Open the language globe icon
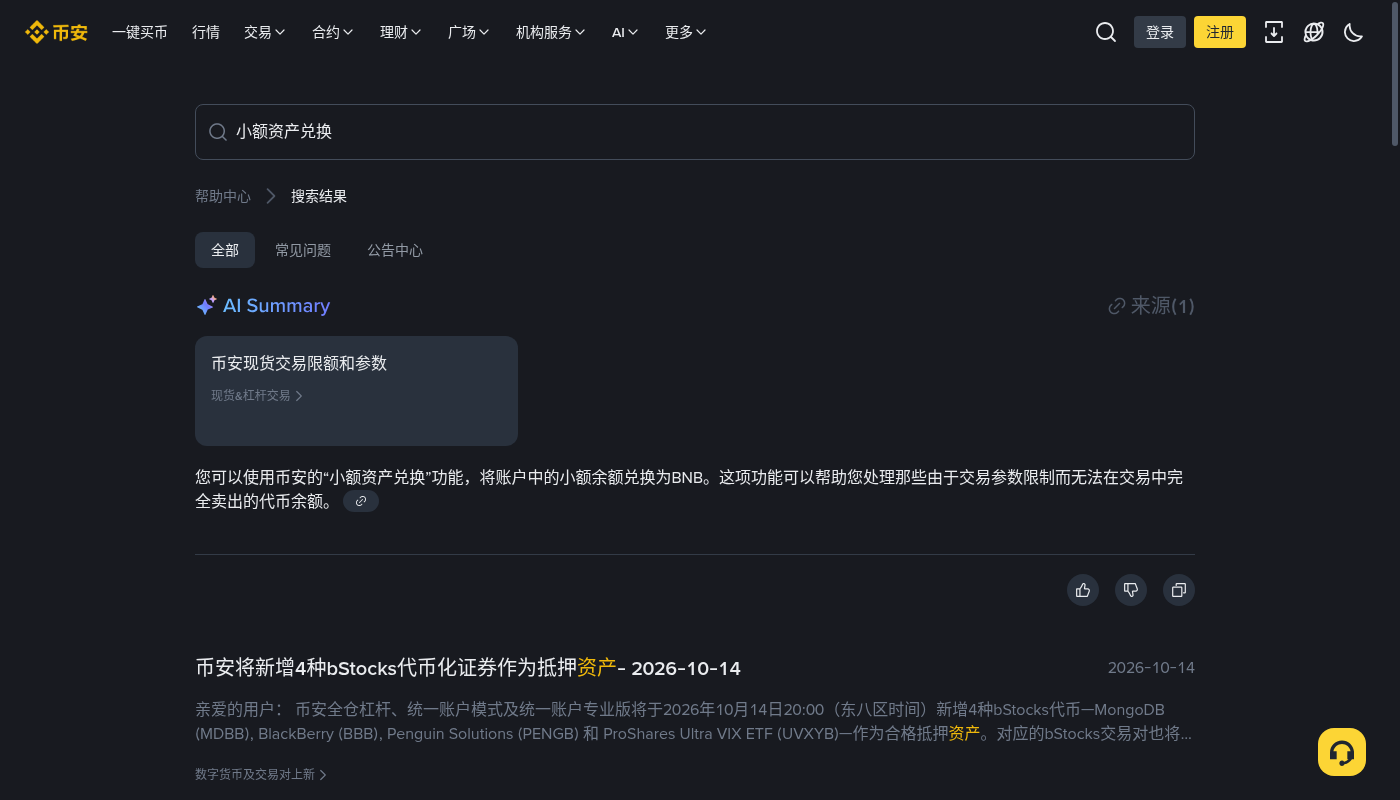1400x800 pixels. 1314,32
